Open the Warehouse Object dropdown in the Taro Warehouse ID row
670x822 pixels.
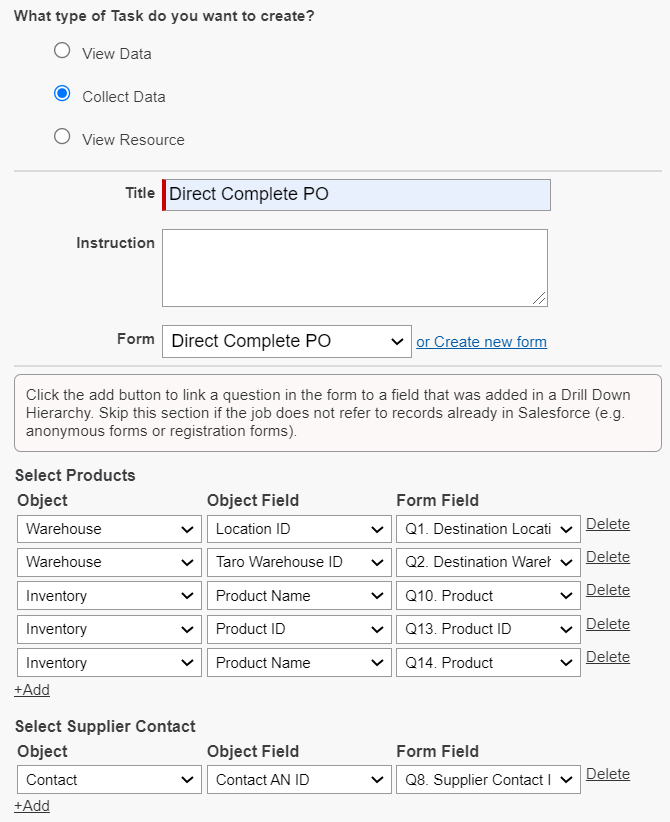coord(109,562)
